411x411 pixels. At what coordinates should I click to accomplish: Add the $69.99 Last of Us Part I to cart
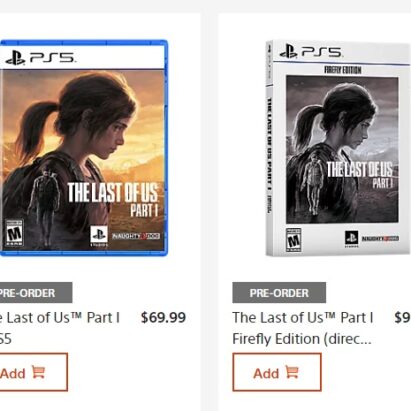coord(34,372)
